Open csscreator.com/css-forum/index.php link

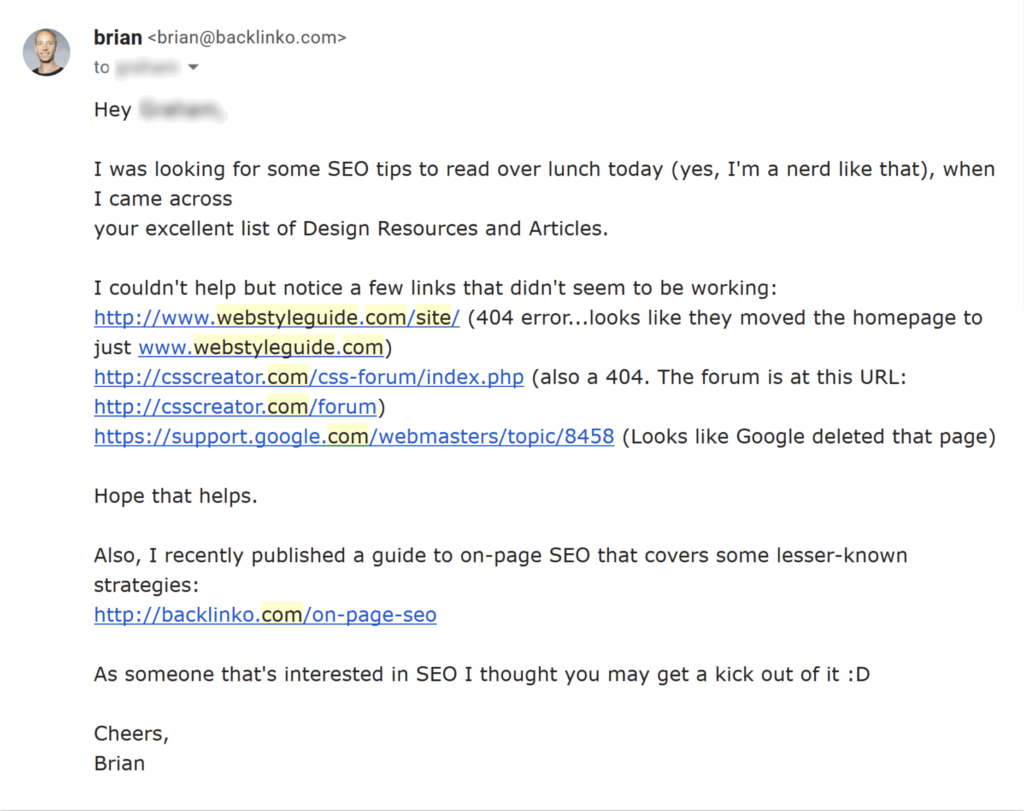(x=309, y=378)
